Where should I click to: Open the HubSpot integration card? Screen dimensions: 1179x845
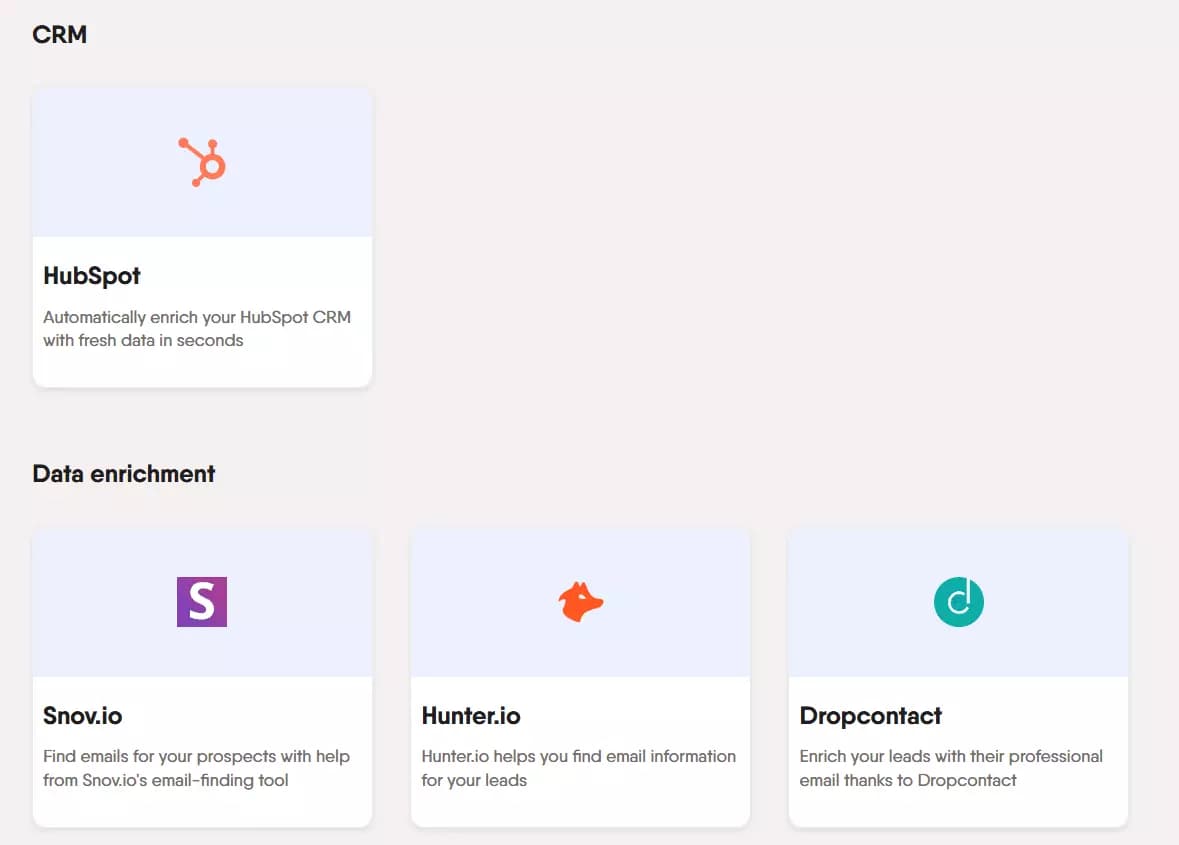point(202,235)
